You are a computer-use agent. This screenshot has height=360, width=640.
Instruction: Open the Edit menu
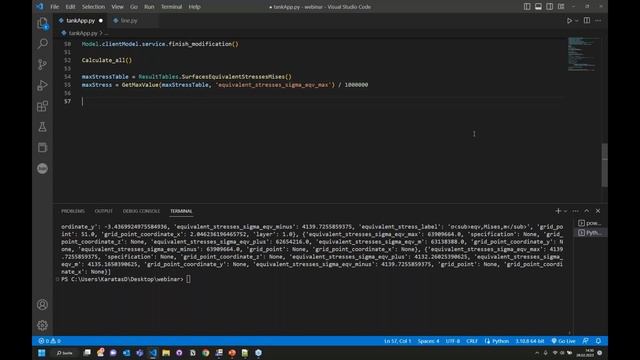70,7
